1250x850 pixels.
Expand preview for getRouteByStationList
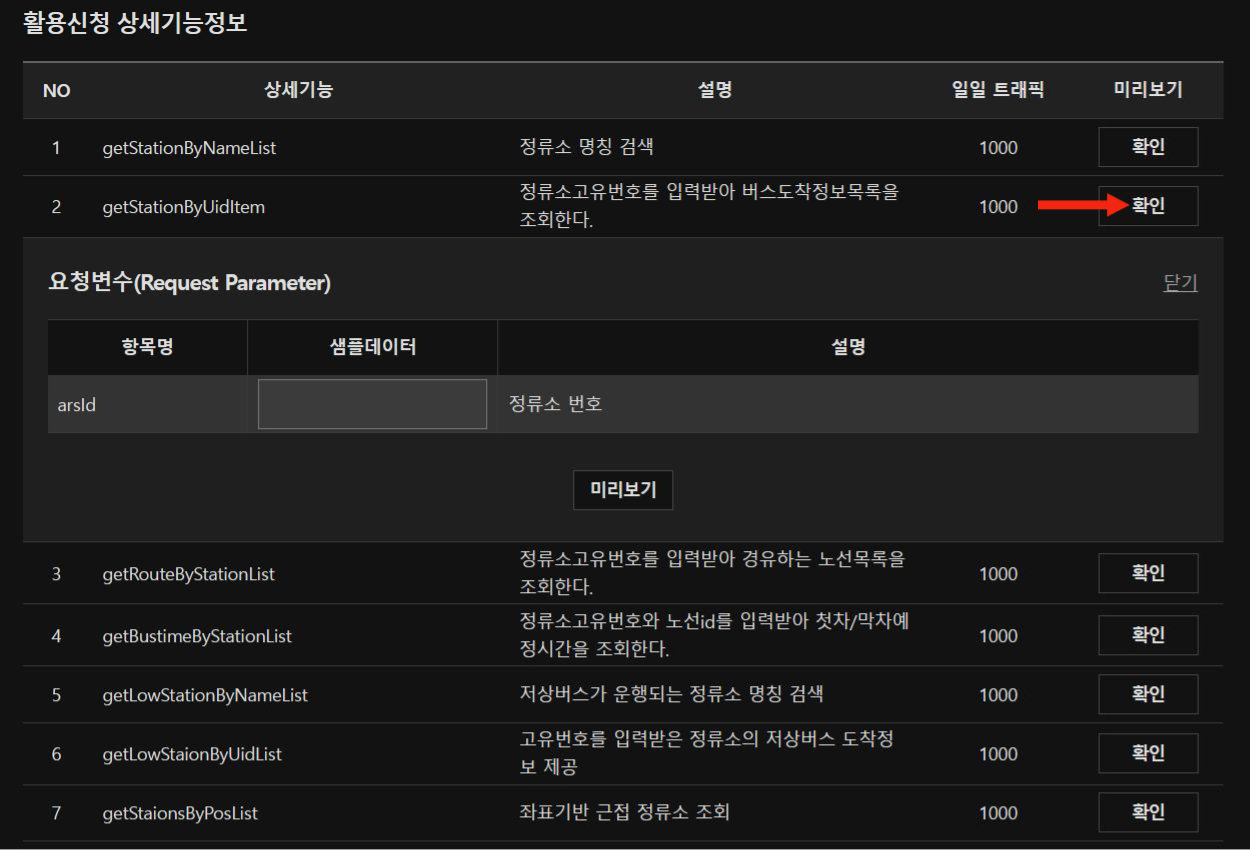pos(1148,573)
